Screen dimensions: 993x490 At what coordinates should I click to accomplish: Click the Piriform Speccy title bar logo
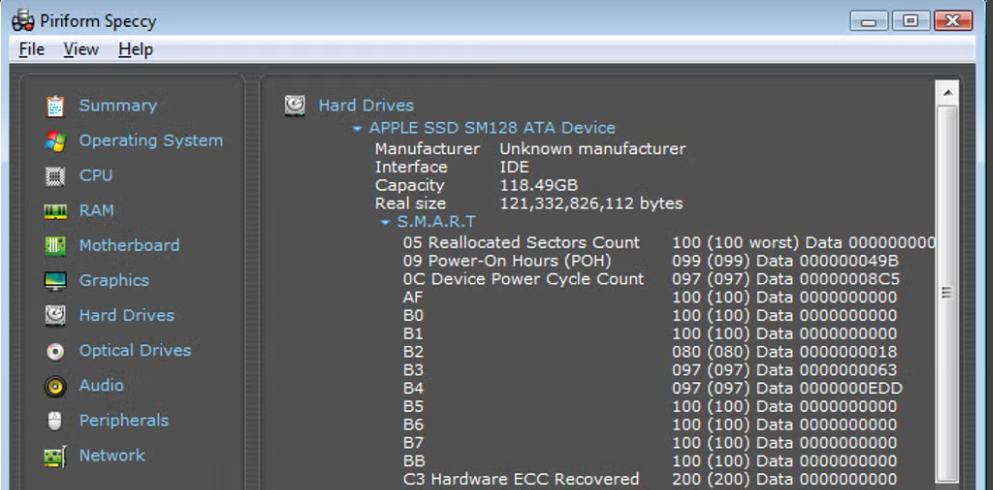tap(23, 21)
